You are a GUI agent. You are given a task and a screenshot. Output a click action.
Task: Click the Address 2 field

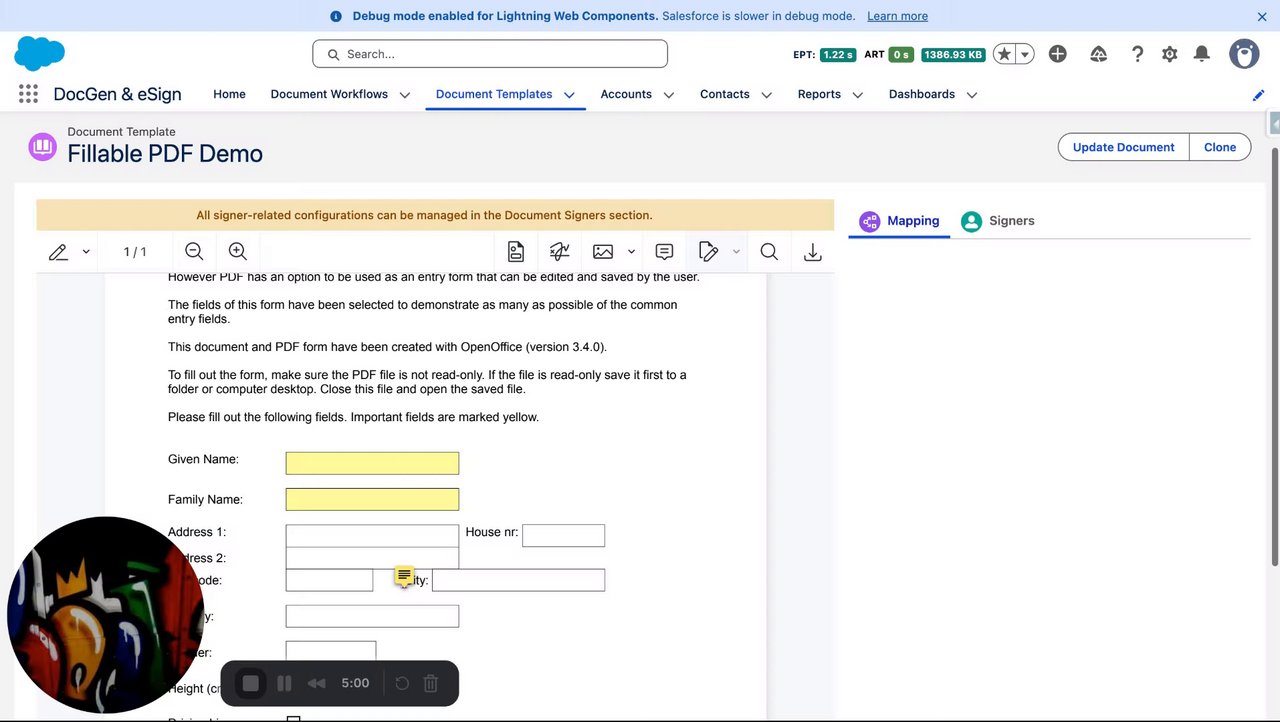click(372, 558)
